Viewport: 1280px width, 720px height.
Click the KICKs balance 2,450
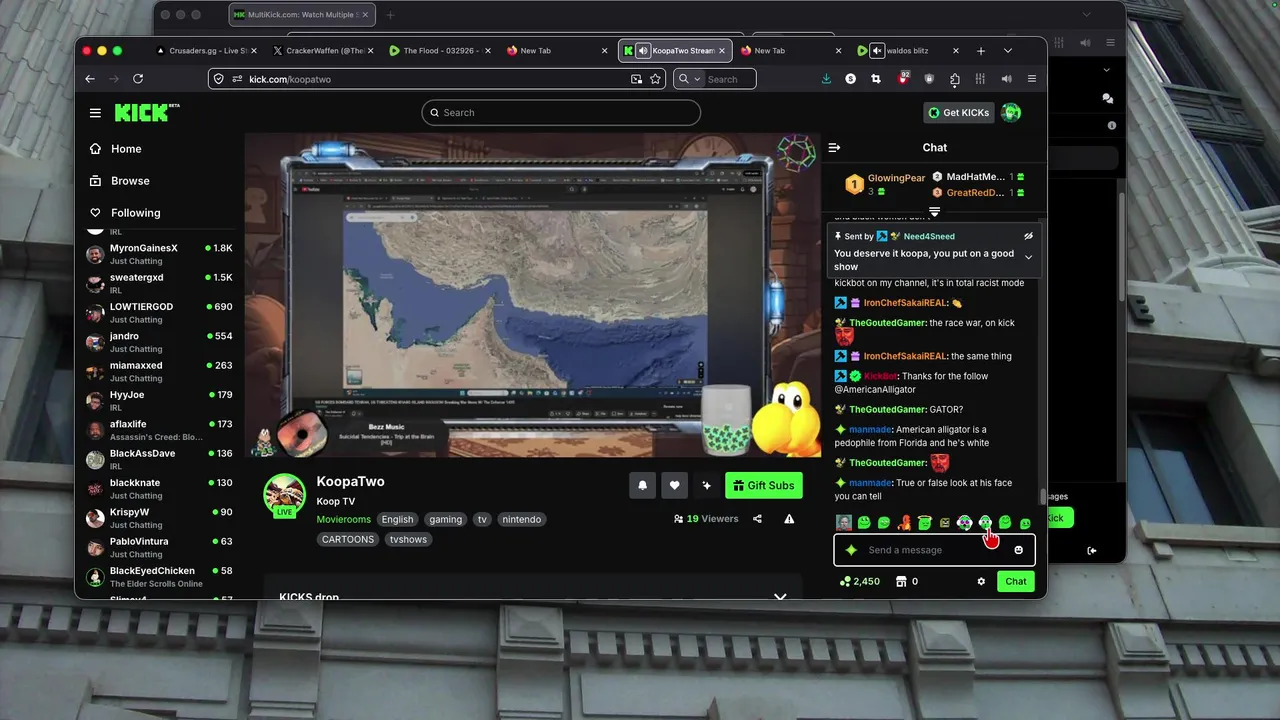[x=860, y=581]
